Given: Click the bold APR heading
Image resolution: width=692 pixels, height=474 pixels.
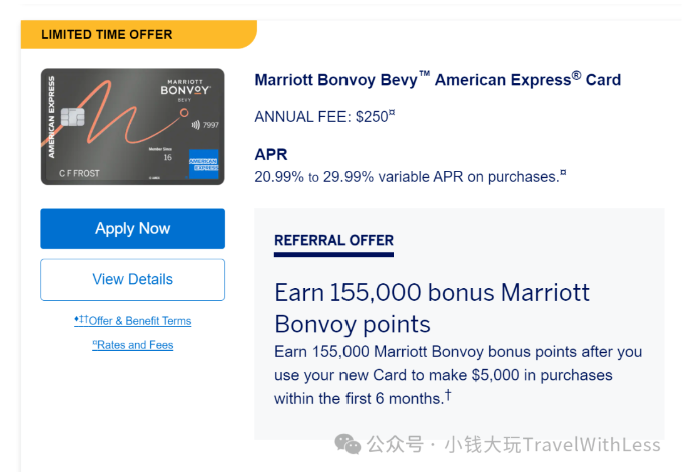Looking at the screenshot, I should 271,155.
